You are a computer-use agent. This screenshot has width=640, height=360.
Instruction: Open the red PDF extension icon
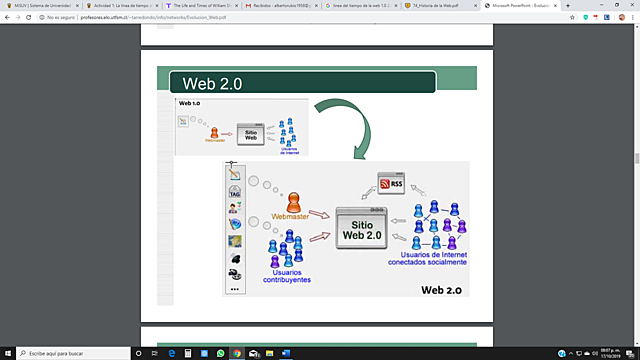596,18
